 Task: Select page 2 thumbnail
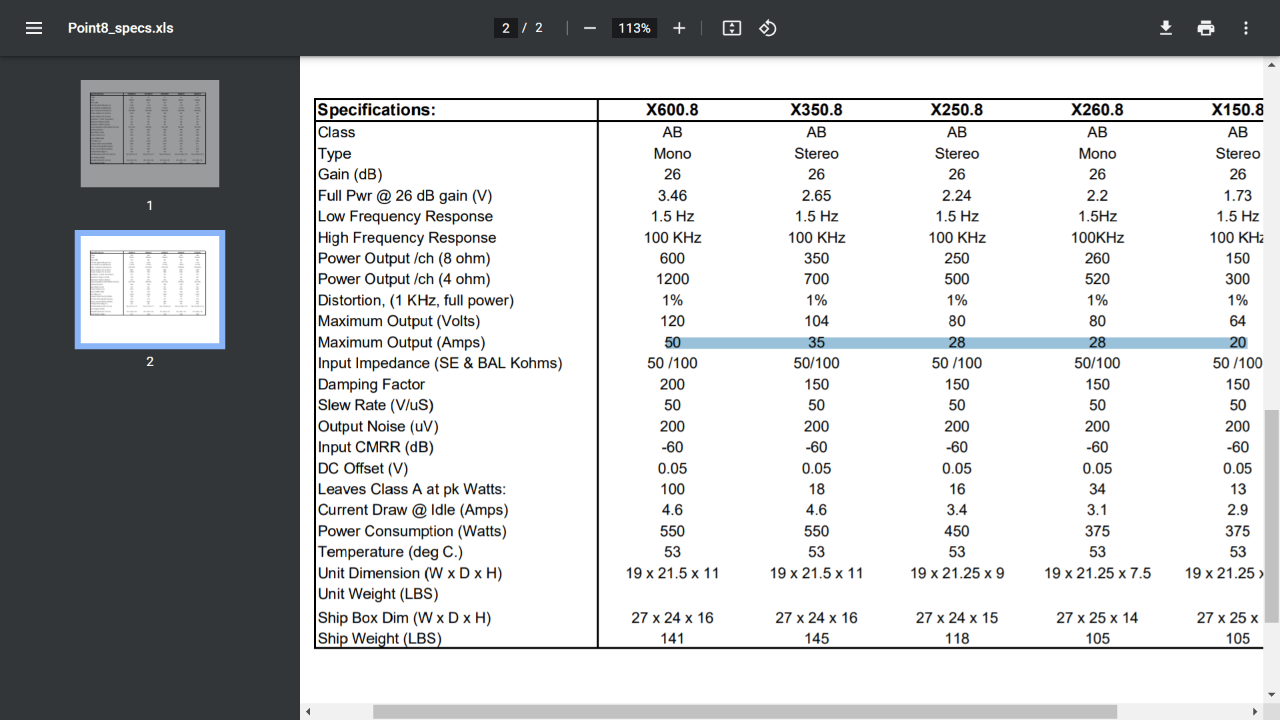click(x=150, y=290)
